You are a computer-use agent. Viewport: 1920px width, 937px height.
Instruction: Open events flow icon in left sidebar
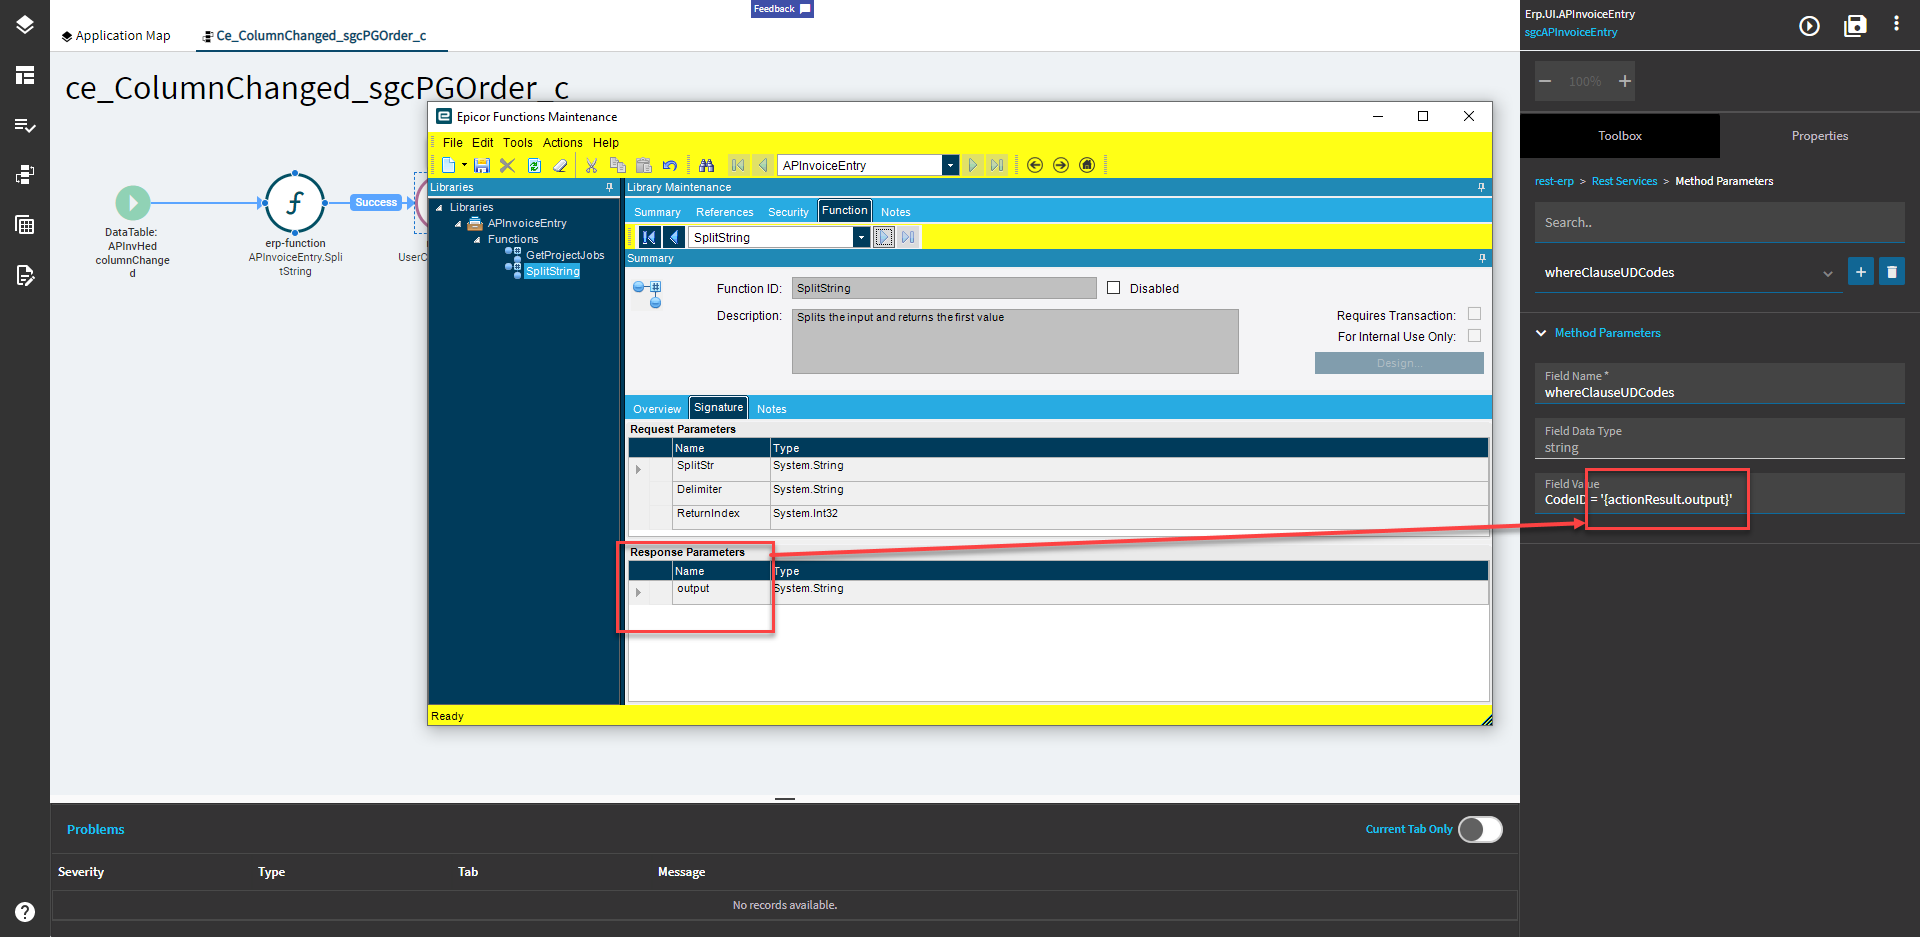pyautogui.click(x=25, y=175)
